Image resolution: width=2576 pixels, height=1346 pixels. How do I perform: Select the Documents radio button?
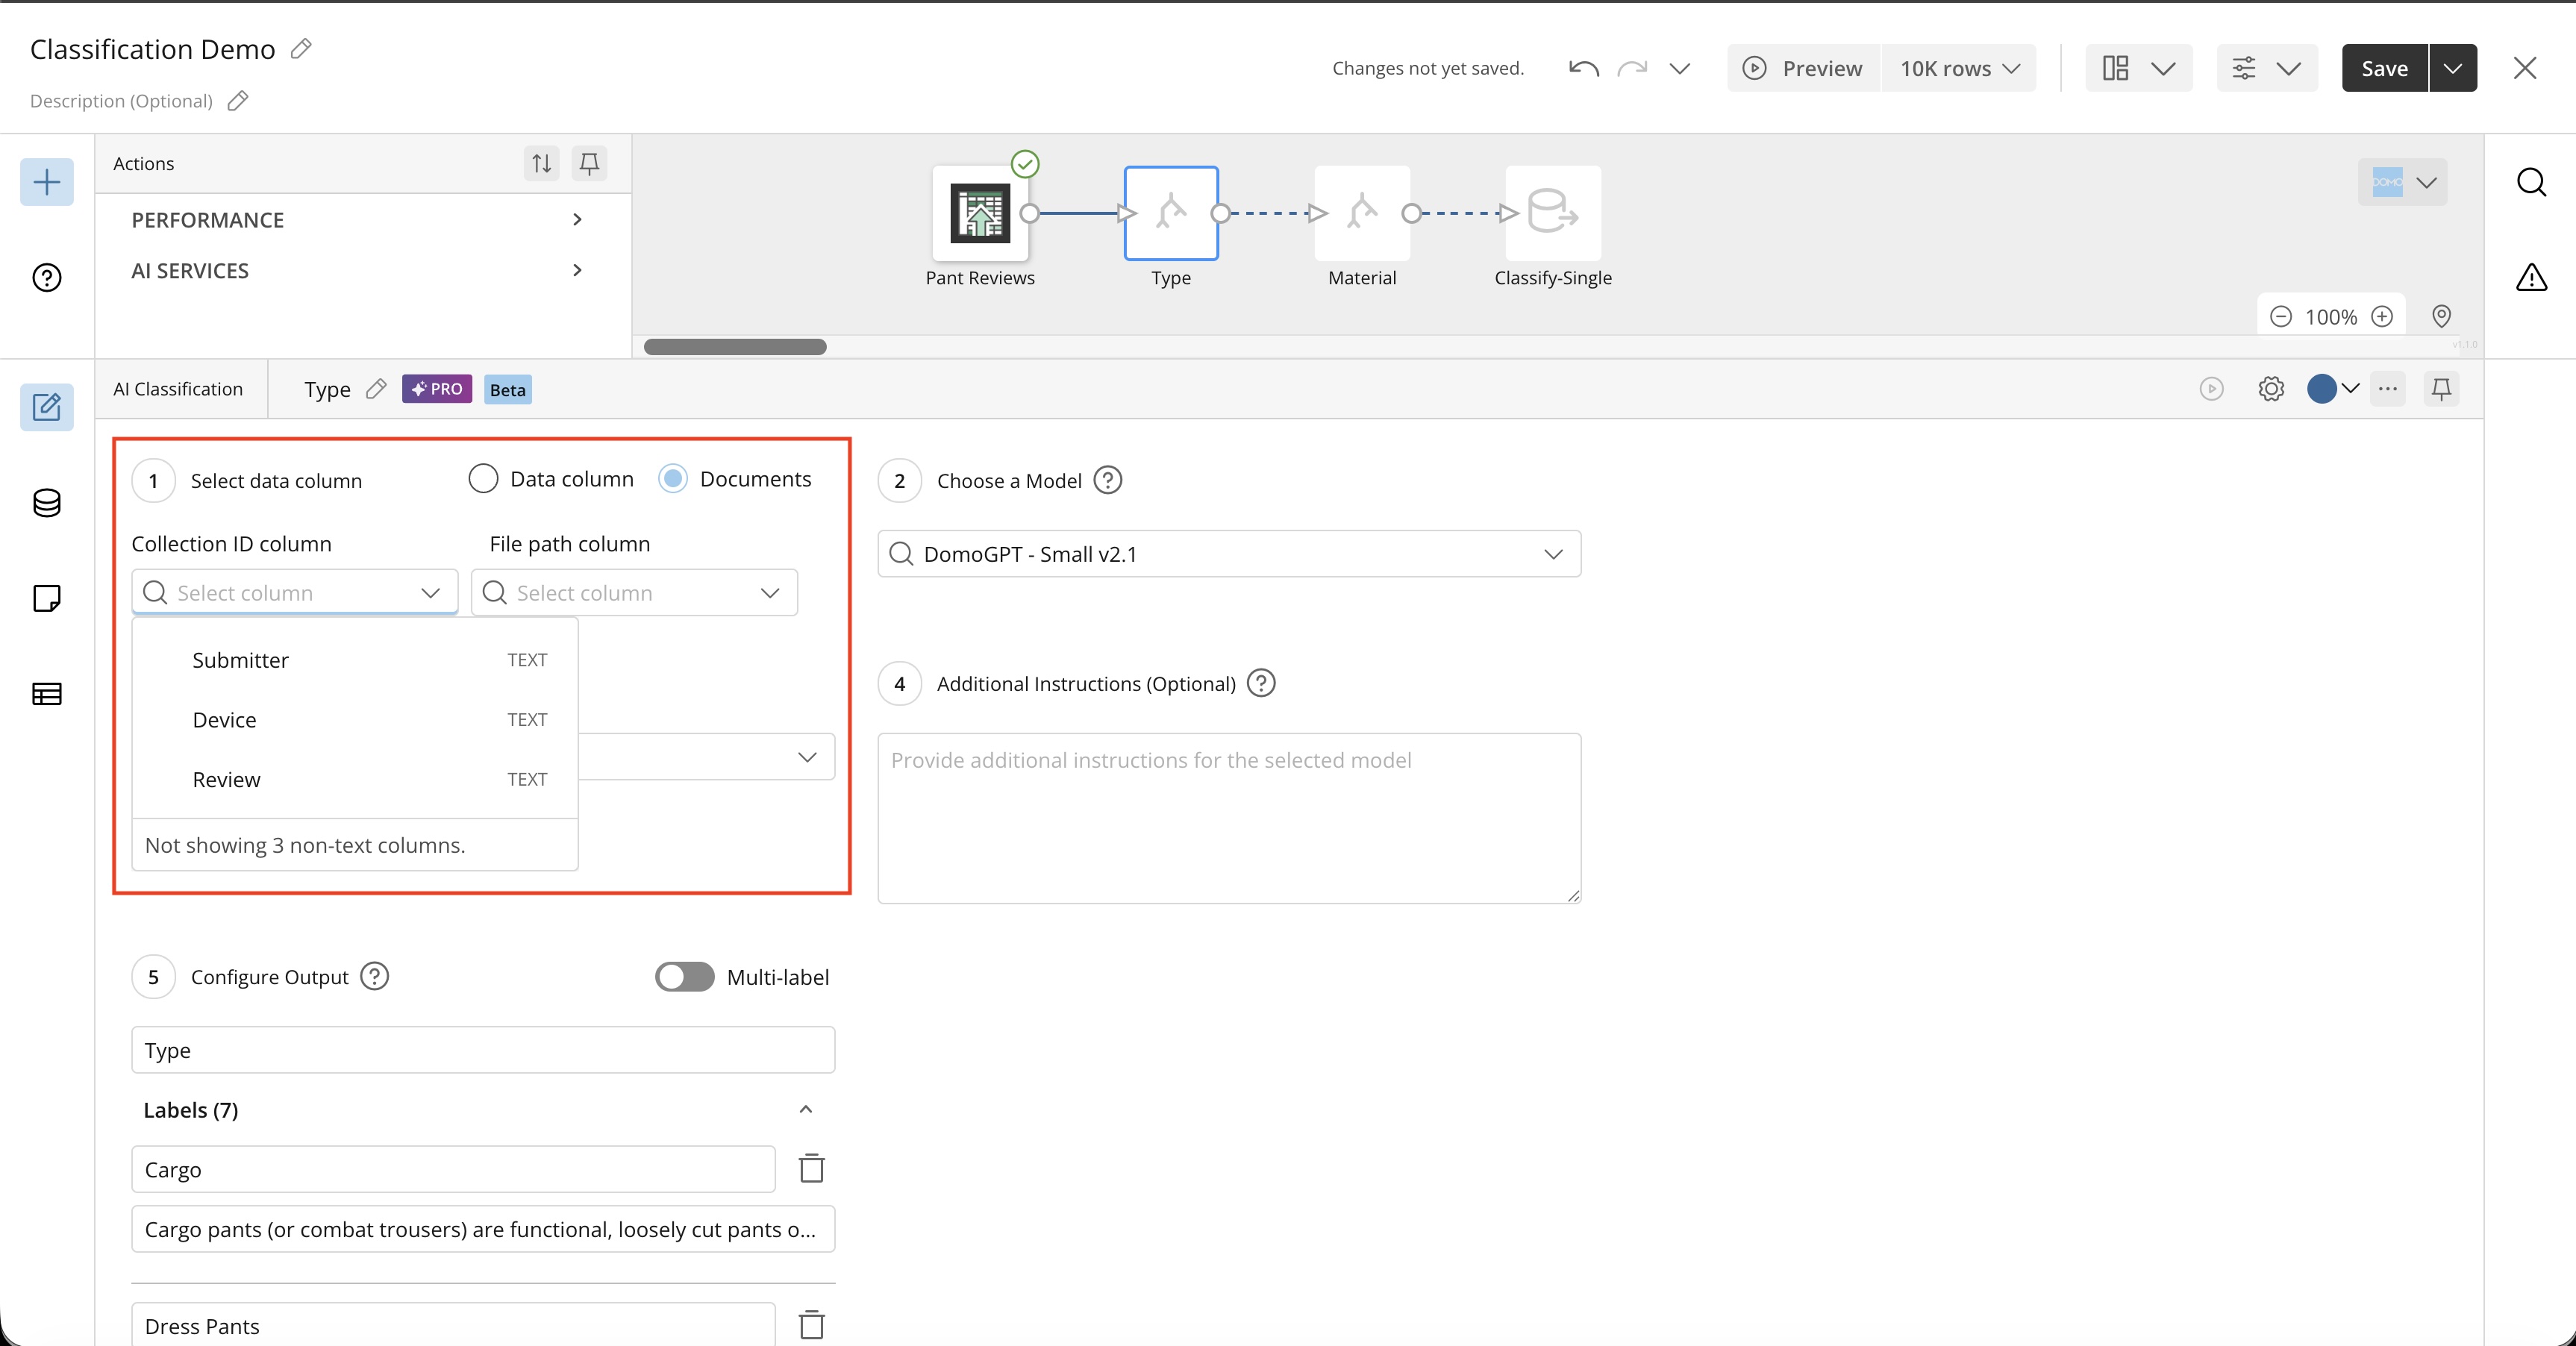point(673,479)
